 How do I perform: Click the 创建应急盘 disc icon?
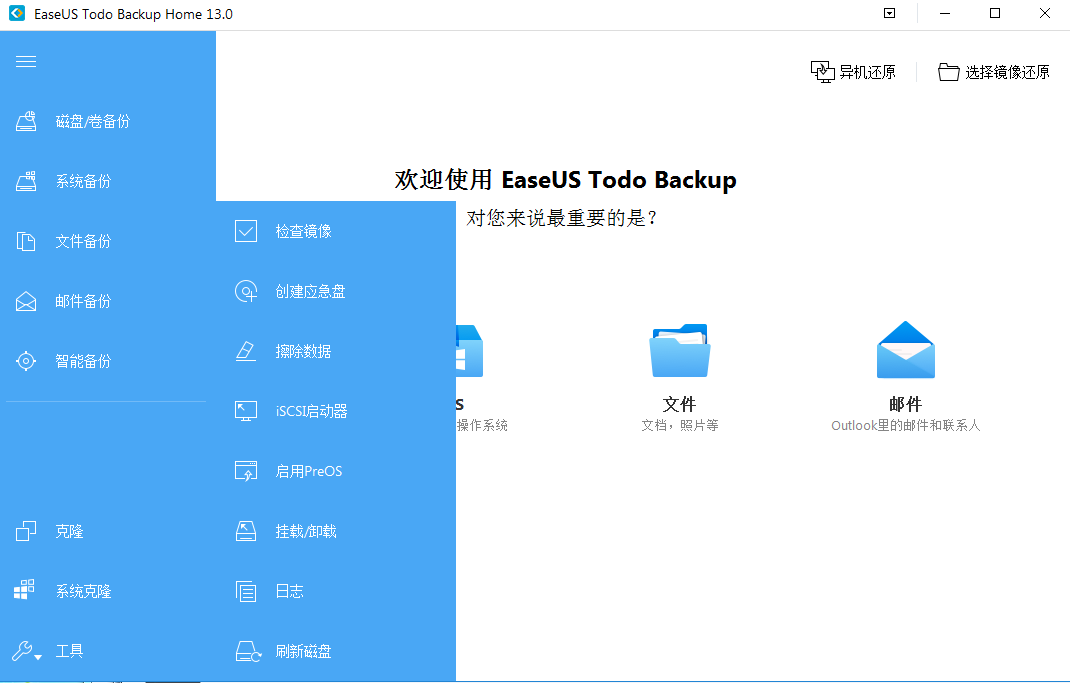[246, 291]
